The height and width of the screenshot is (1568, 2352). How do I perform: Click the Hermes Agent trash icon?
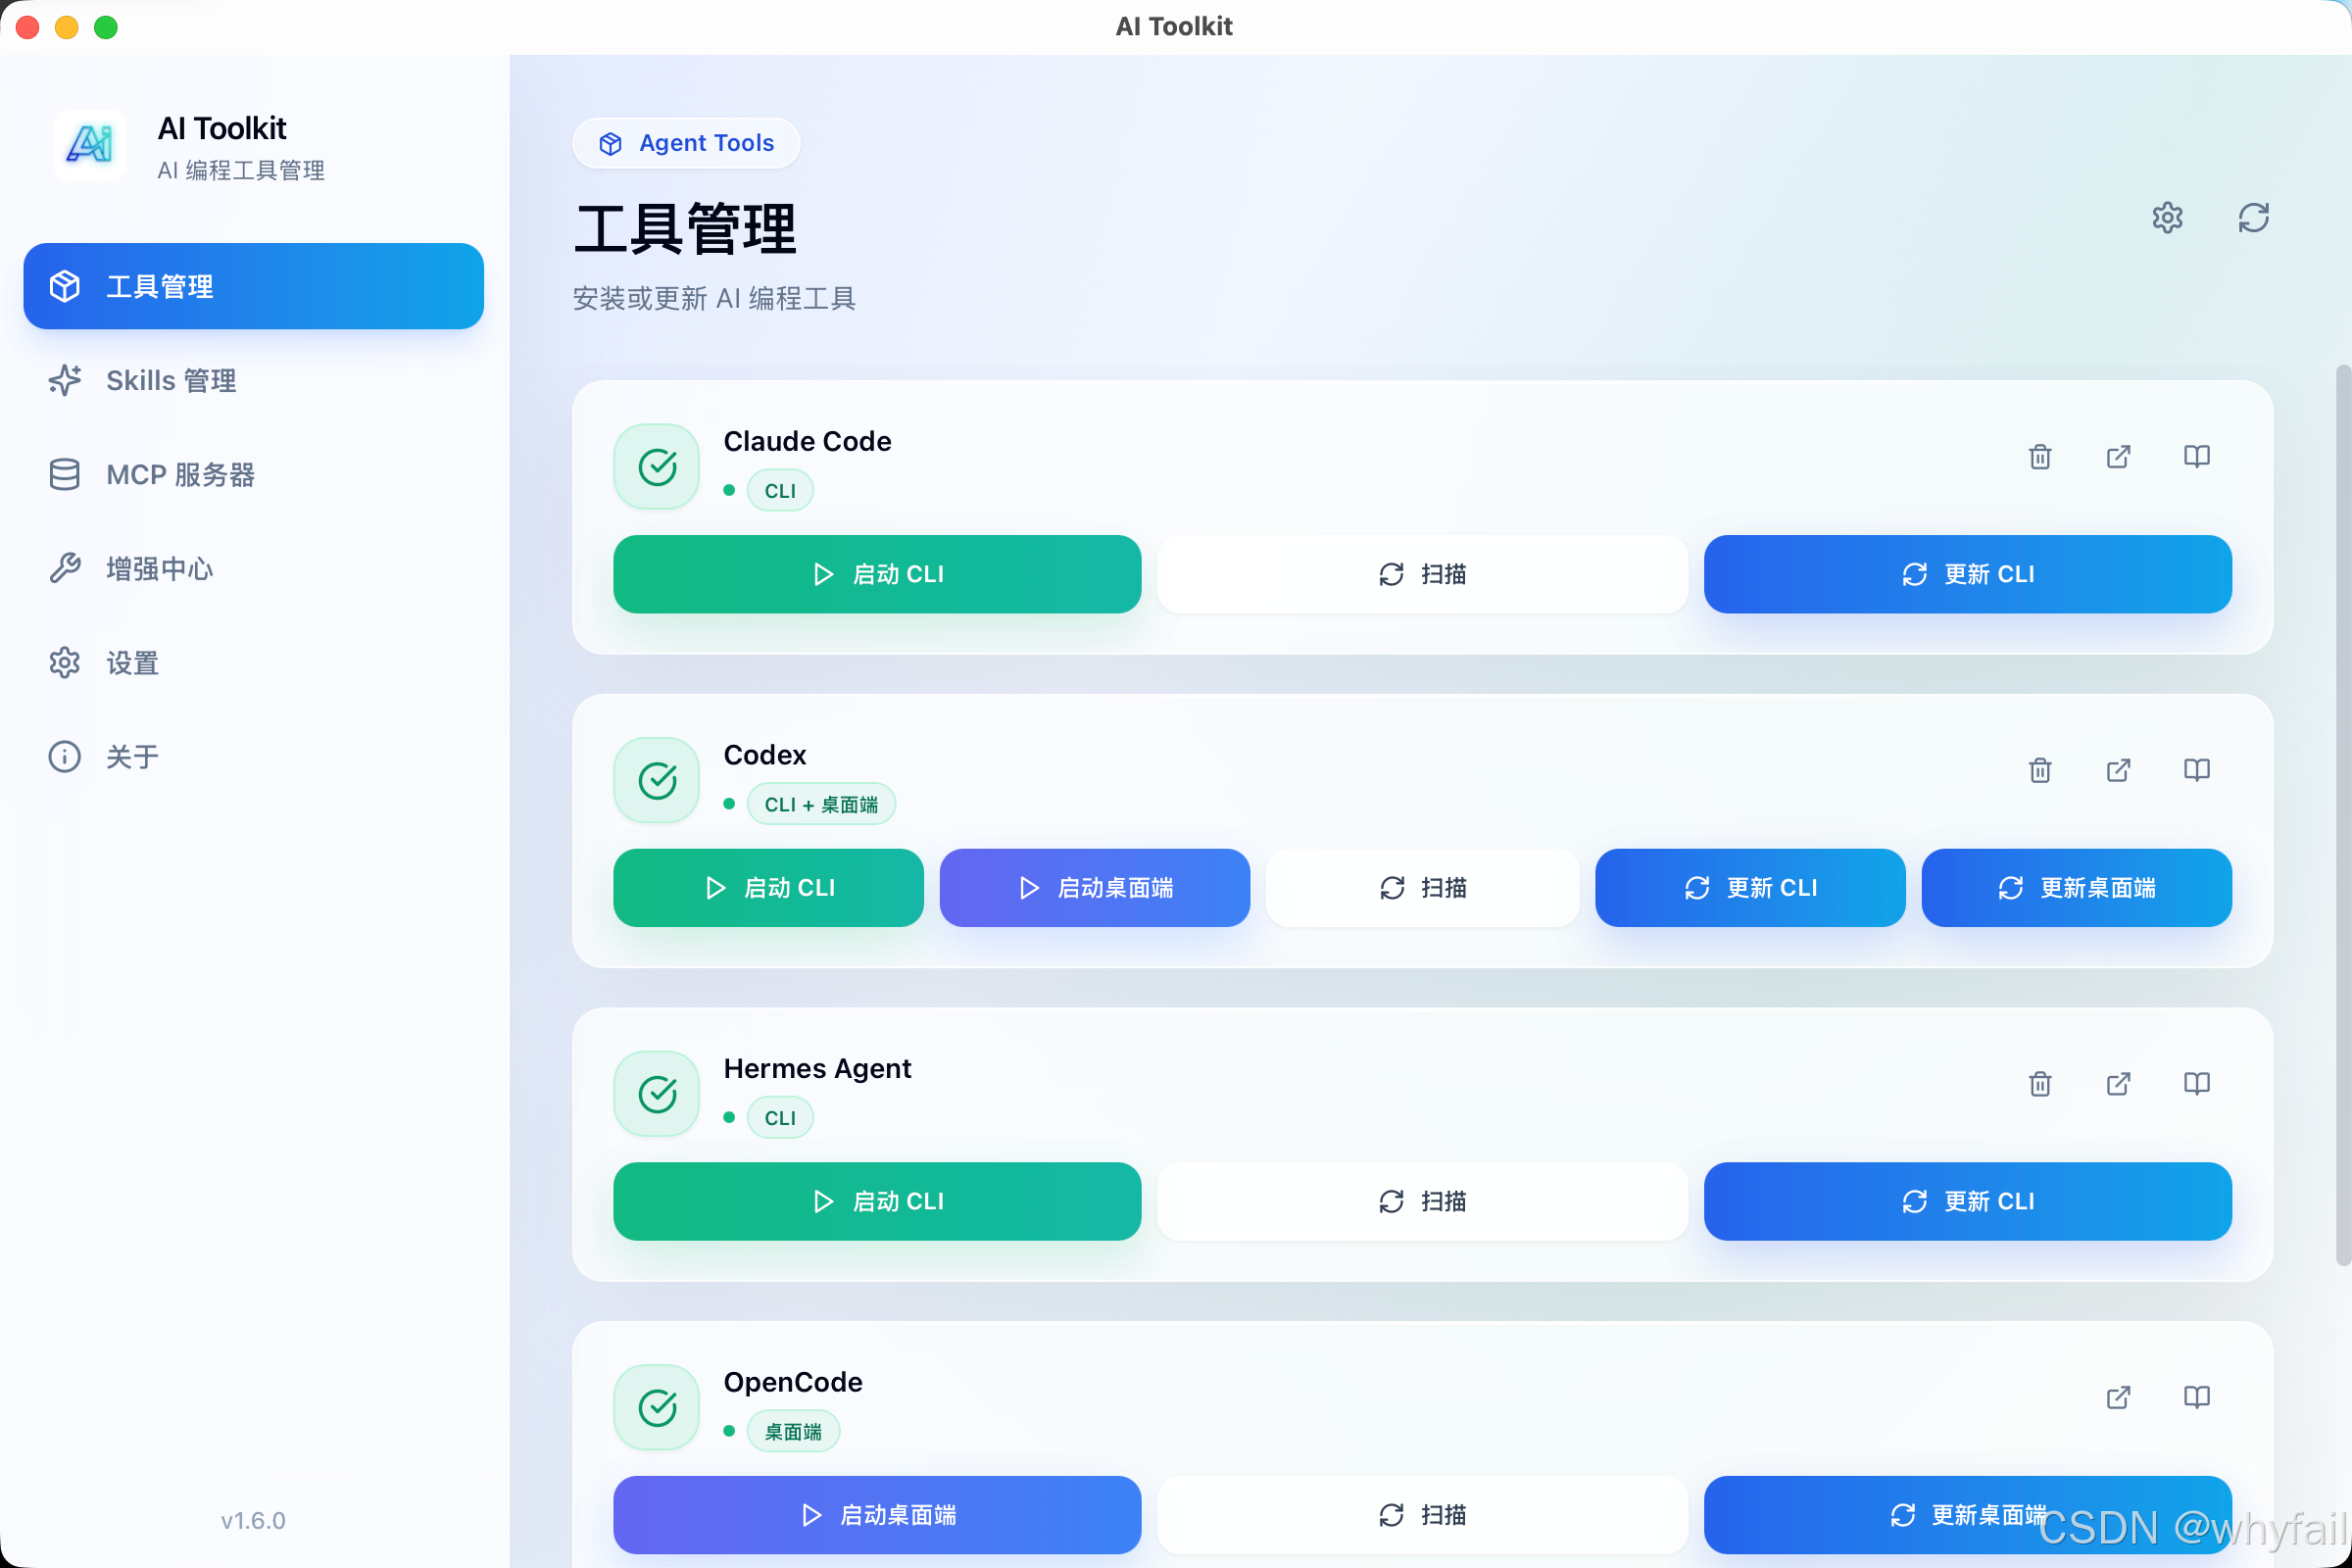2040,1084
